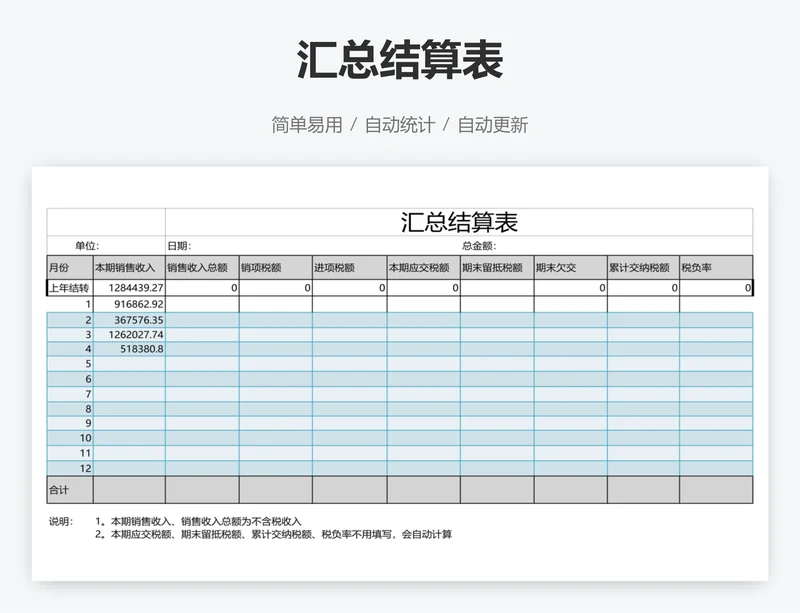This screenshot has height=613, width=800.
Task: Select 本期销售收入 cell in 合计 row
Action: tap(129, 490)
